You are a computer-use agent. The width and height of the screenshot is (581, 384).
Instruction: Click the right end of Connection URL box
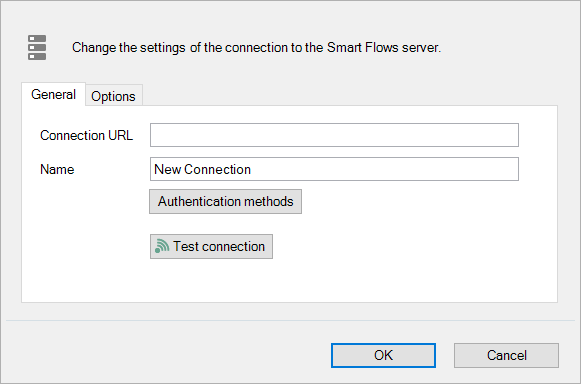click(511, 135)
